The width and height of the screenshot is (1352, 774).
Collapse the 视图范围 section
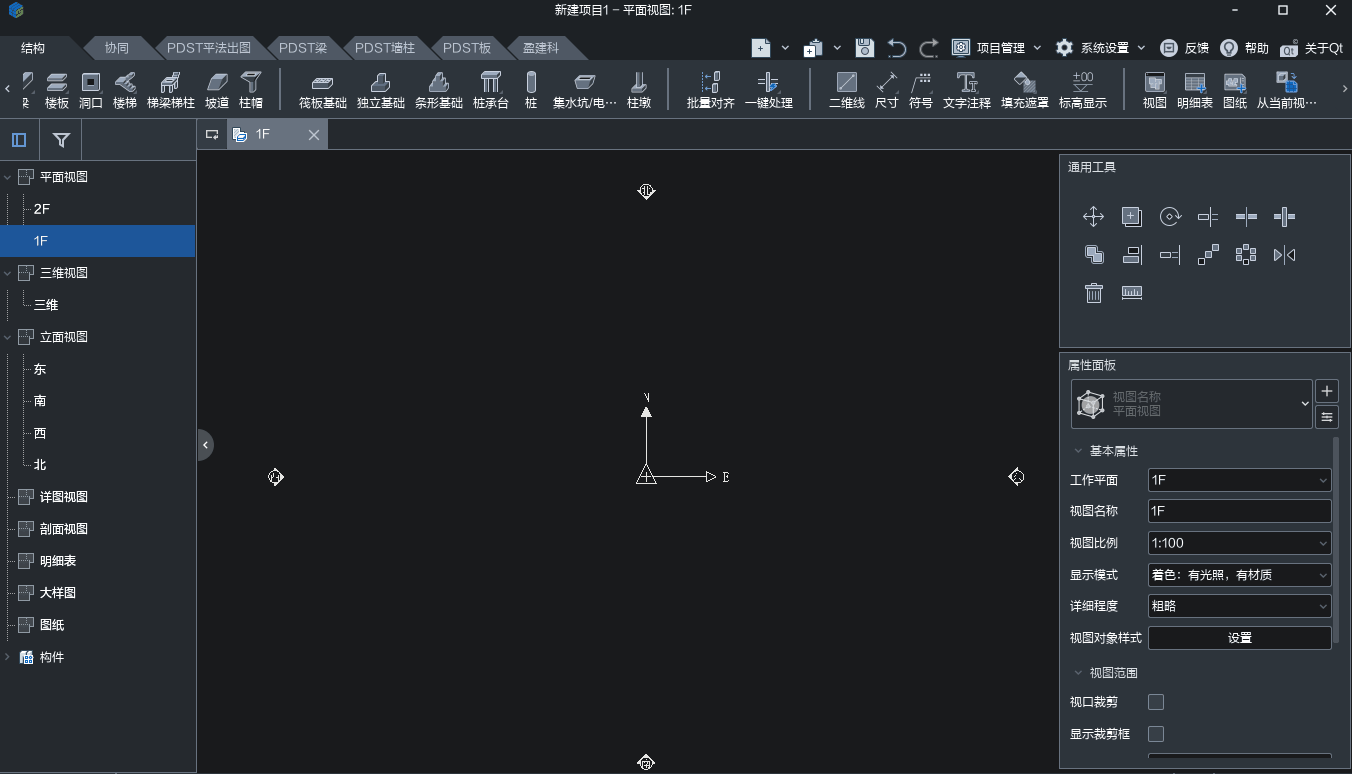[1079, 673]
